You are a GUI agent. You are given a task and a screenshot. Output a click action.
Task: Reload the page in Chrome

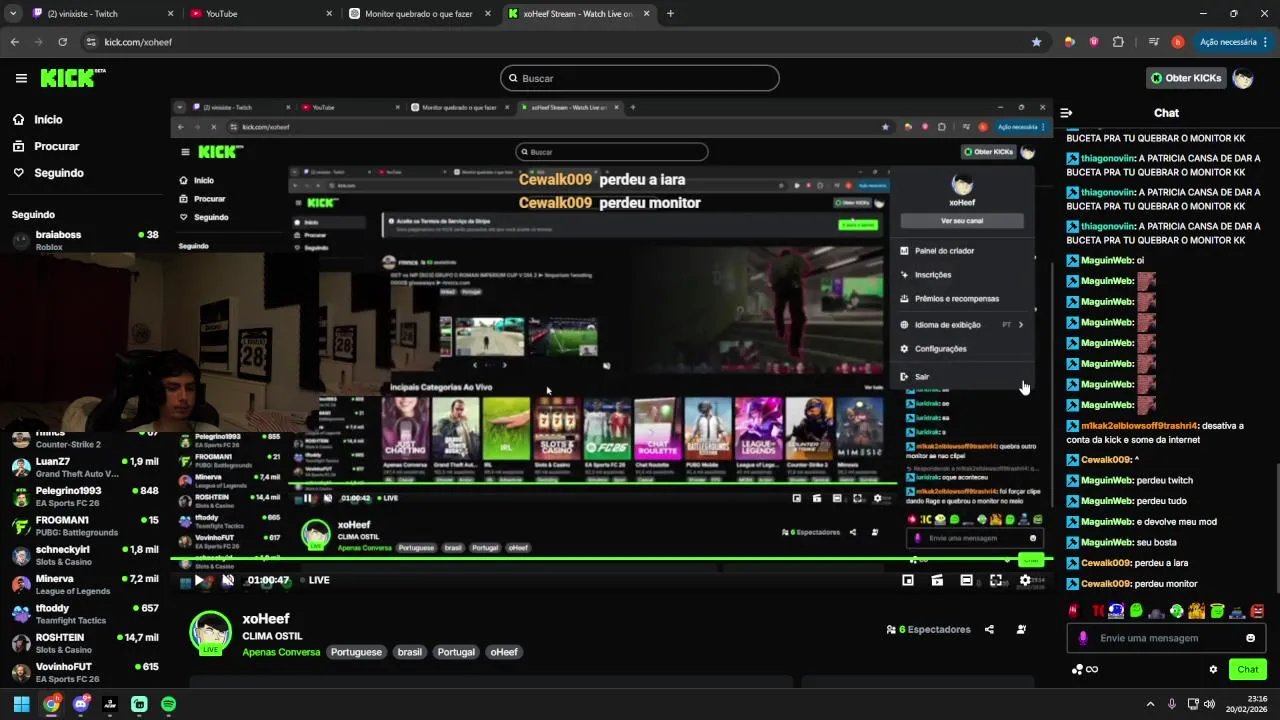coord(63,42)
